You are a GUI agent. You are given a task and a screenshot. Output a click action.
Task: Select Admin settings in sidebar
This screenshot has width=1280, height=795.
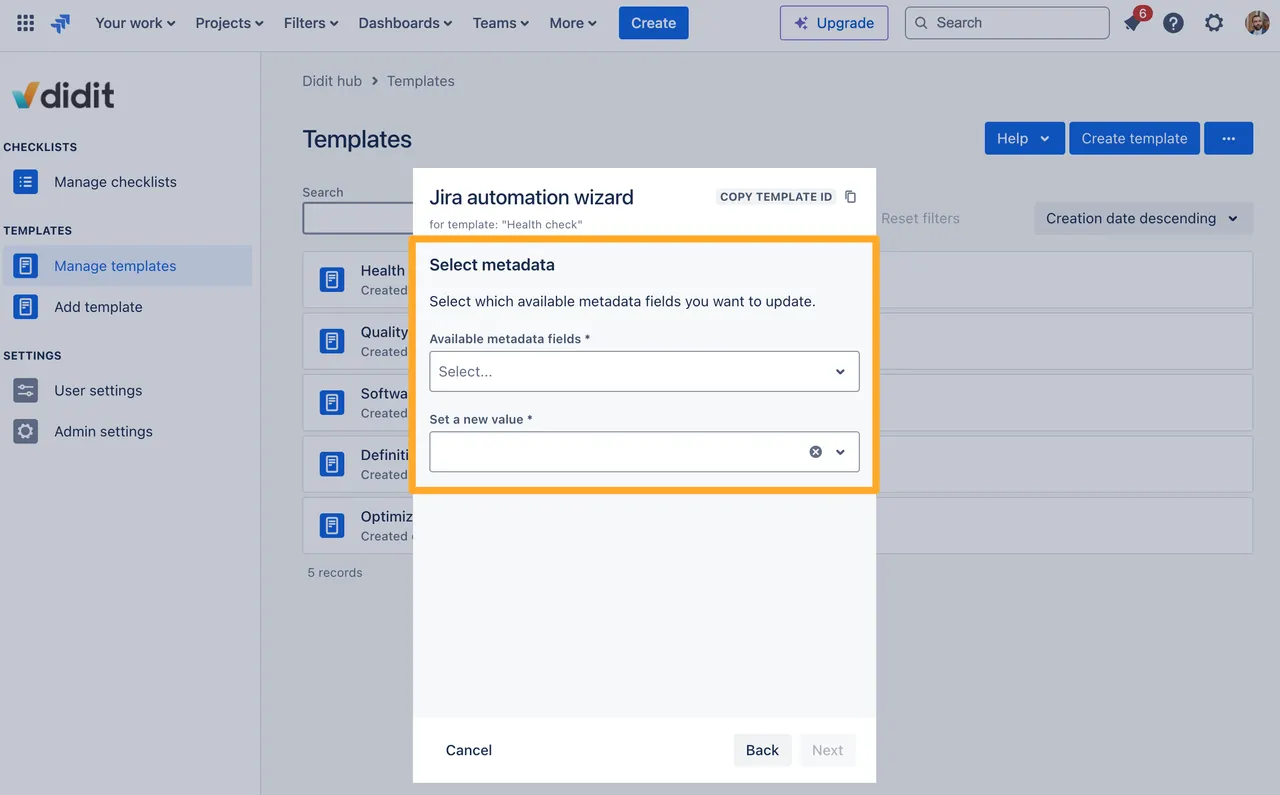[x=126, y=432]
